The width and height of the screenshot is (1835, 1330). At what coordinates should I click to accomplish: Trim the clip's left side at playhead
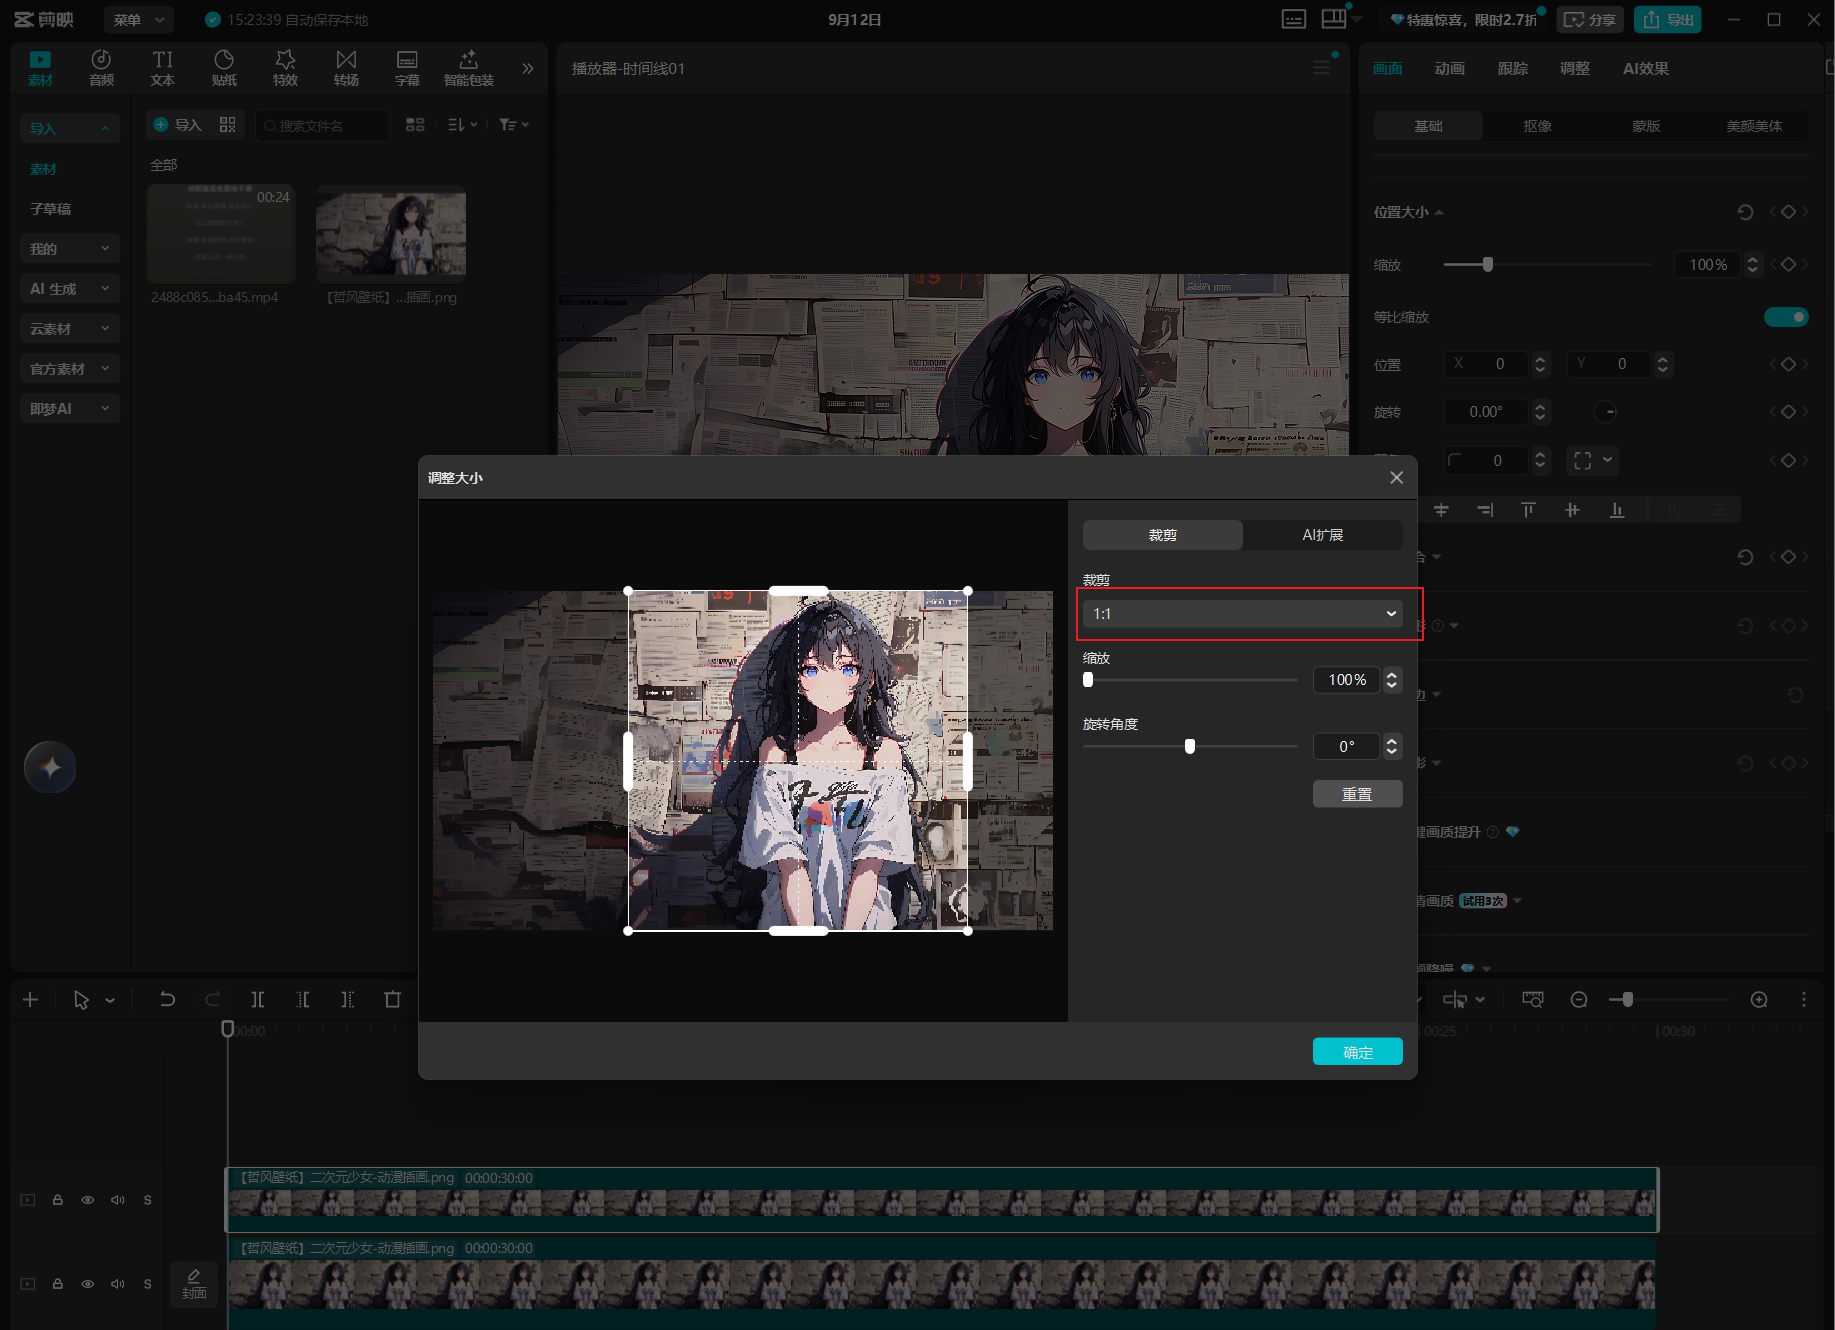coord(302,999)
